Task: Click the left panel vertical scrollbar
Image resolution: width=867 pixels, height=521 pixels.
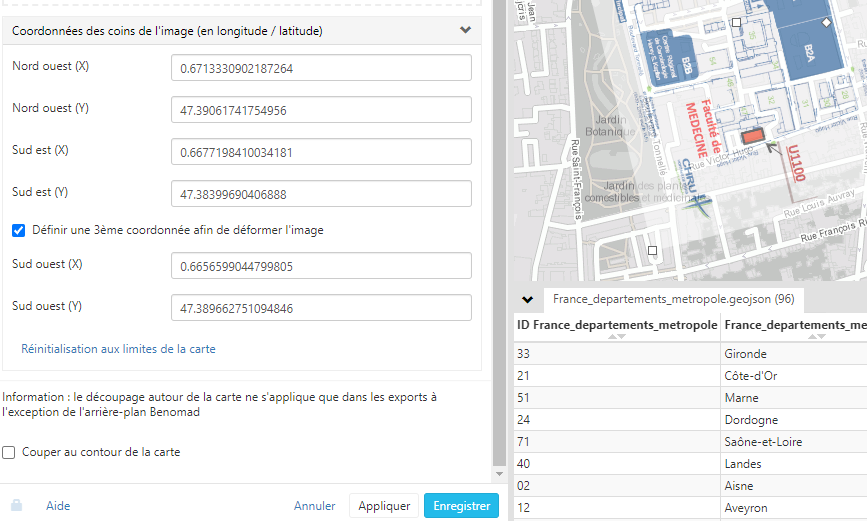Action: [499, 232]
